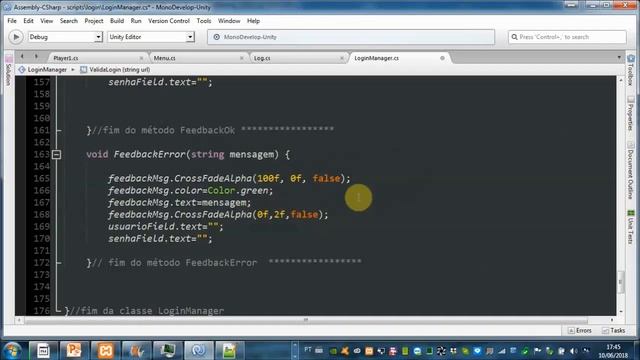This screenshot has width=640, height=360.
Task: Click LoginManager class breadcrumb
Action: pos(42,70)
